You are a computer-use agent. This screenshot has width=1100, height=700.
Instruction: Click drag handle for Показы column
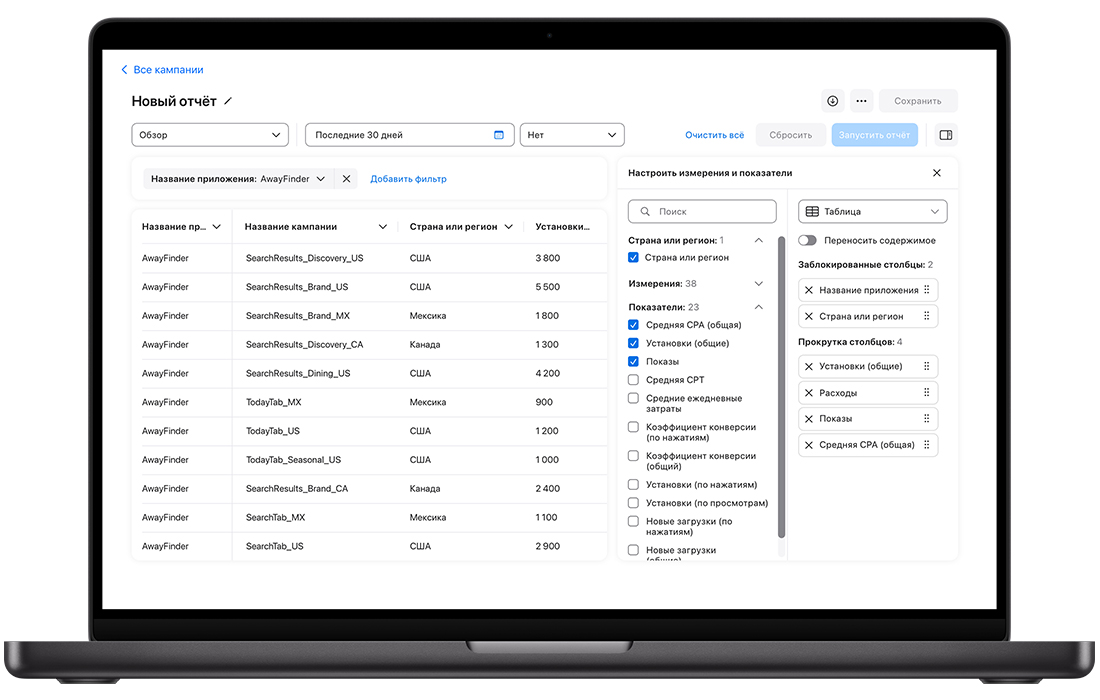click(x=926, y=419)
